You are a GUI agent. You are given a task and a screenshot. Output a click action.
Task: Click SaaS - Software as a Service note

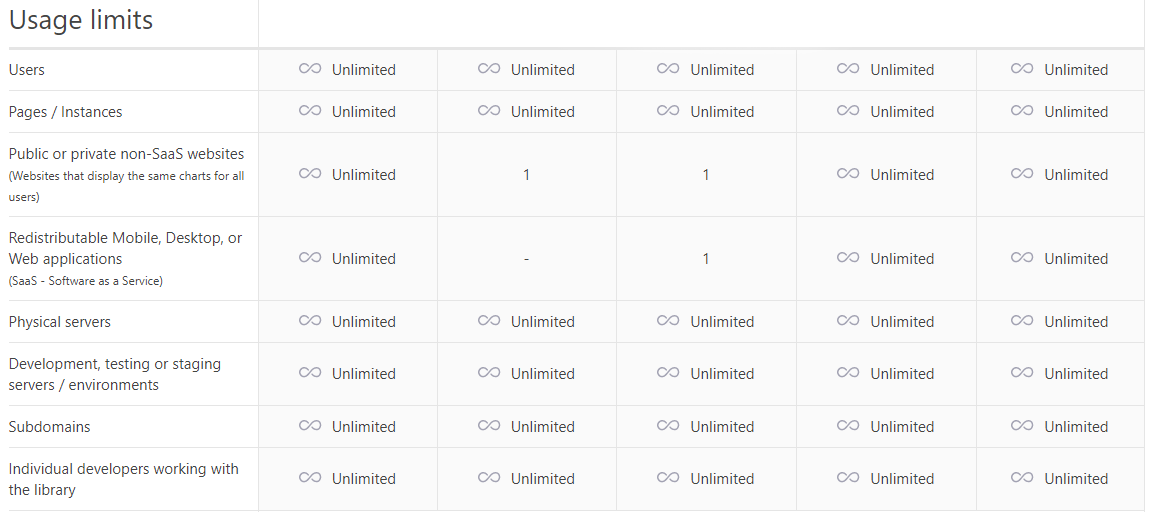coord(86,281)
